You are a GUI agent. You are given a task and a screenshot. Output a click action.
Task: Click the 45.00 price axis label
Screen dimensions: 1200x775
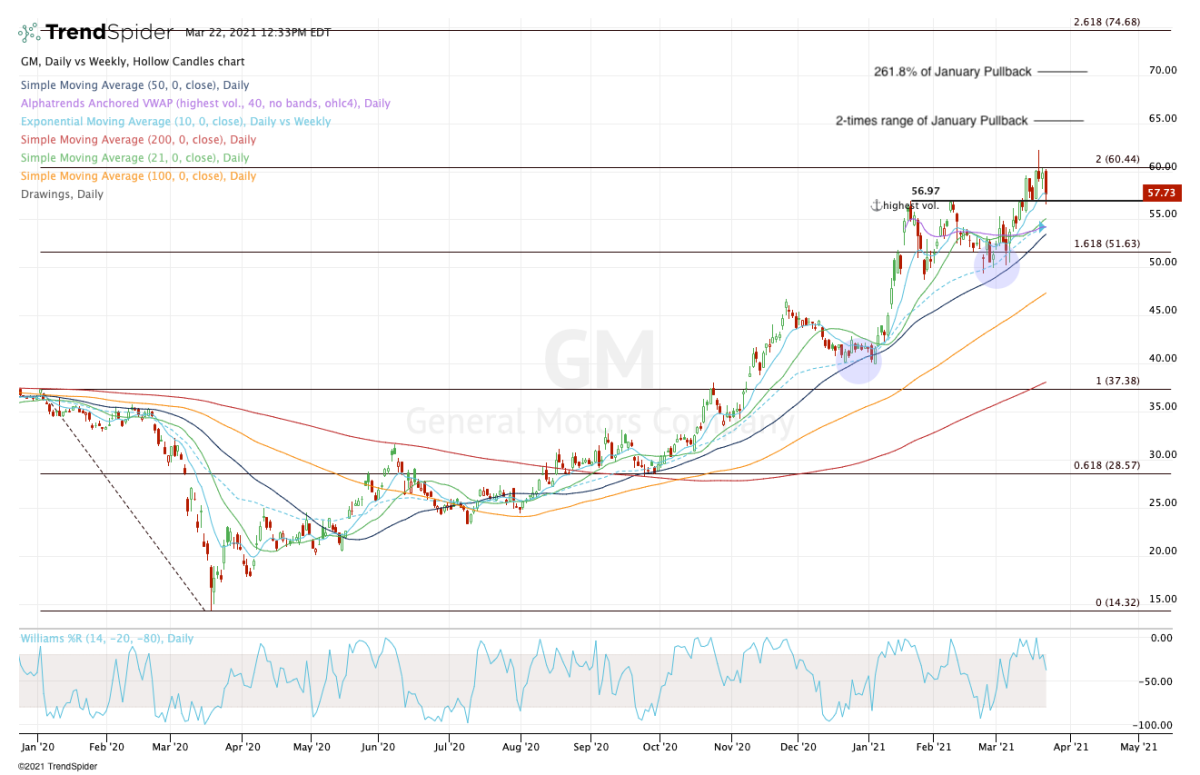pos(1162,310)
